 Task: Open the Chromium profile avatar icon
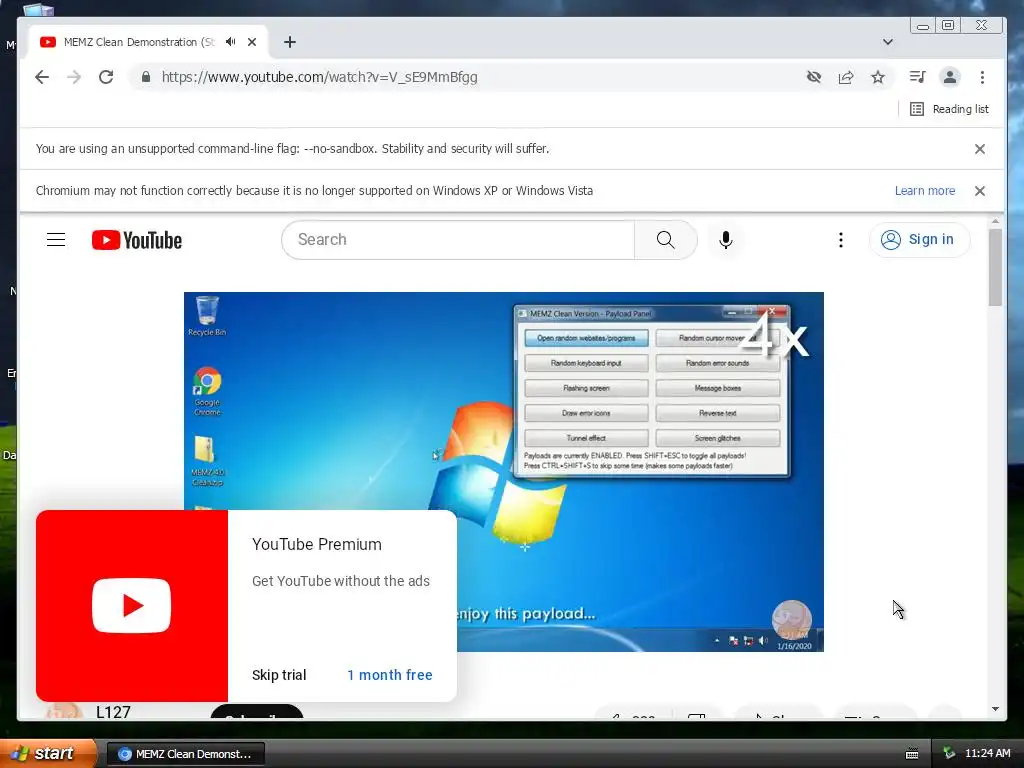(x=950, y=77)
